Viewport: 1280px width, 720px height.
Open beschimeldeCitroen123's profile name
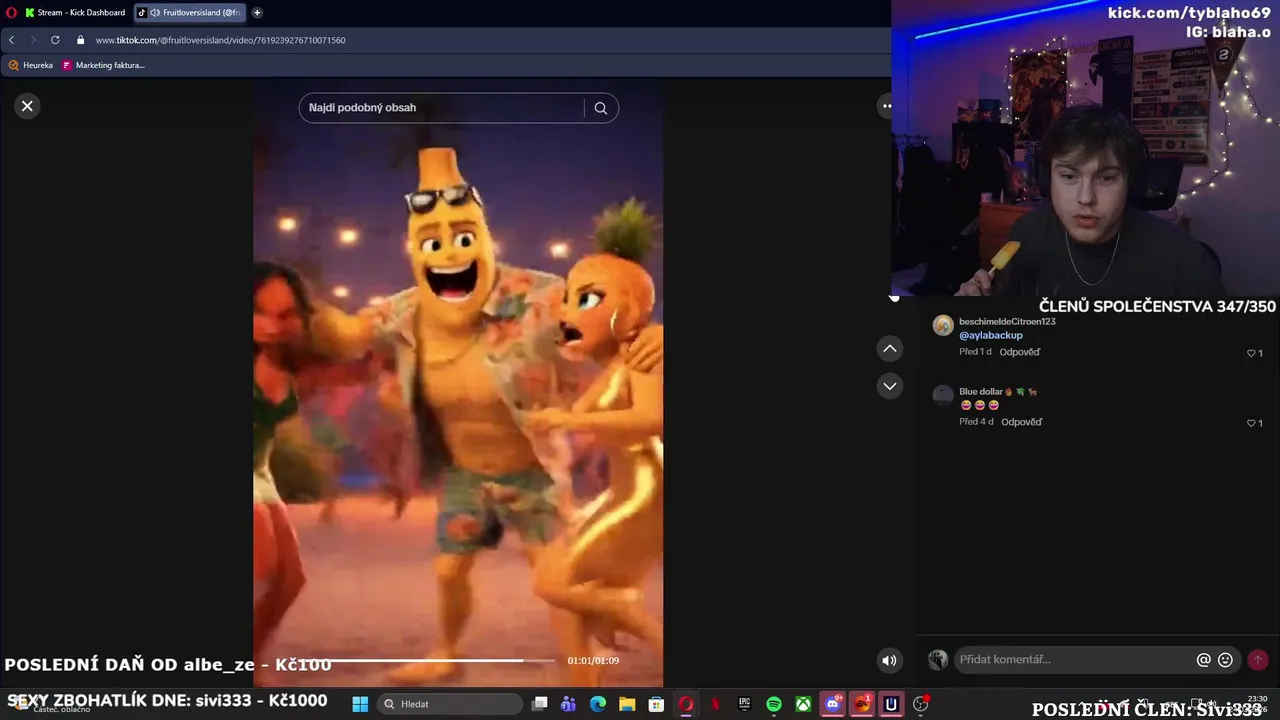tap(1007, 322)
